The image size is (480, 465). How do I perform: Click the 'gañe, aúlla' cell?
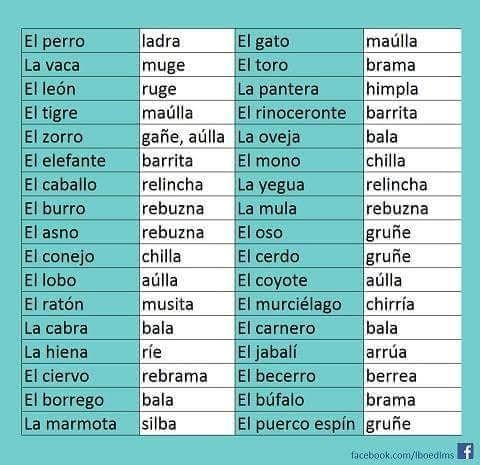(187, 137)
